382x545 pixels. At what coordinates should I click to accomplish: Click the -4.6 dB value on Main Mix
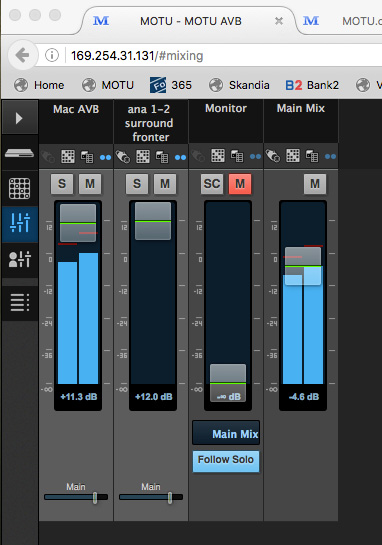[303, 397]
